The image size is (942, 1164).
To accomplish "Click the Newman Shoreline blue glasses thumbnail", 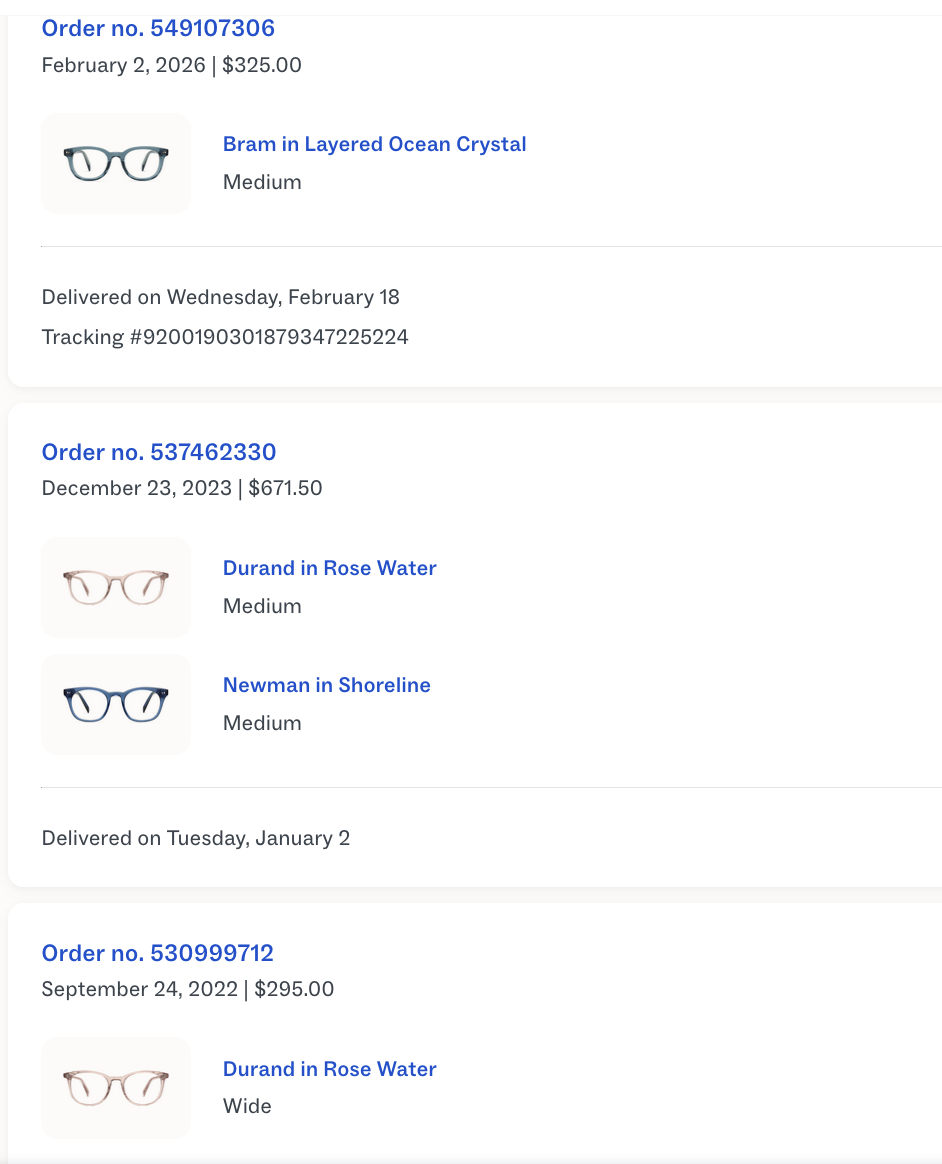I will pos(116,705).
